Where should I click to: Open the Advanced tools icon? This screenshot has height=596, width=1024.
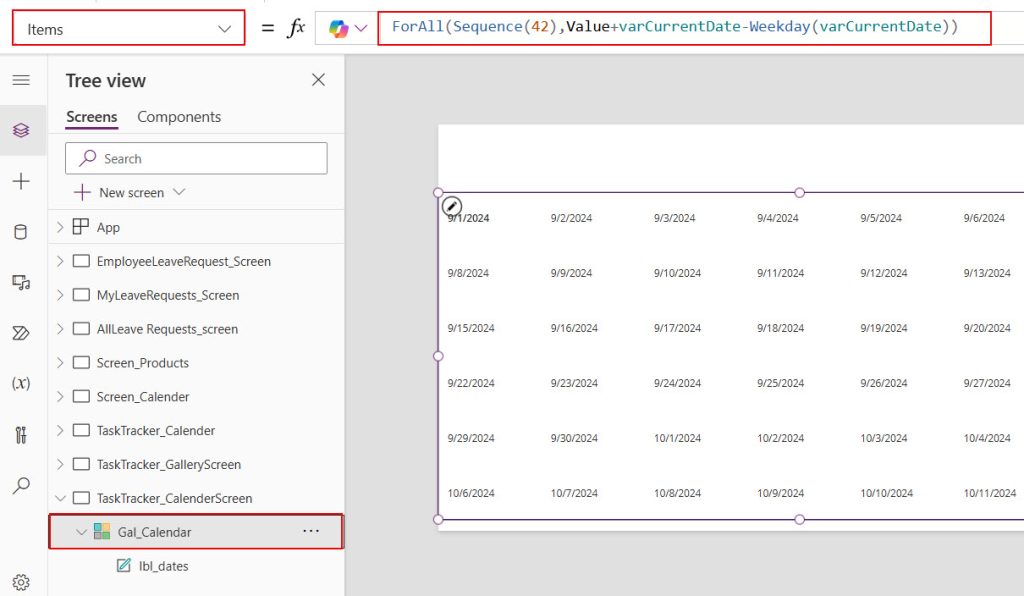(21, 434)
